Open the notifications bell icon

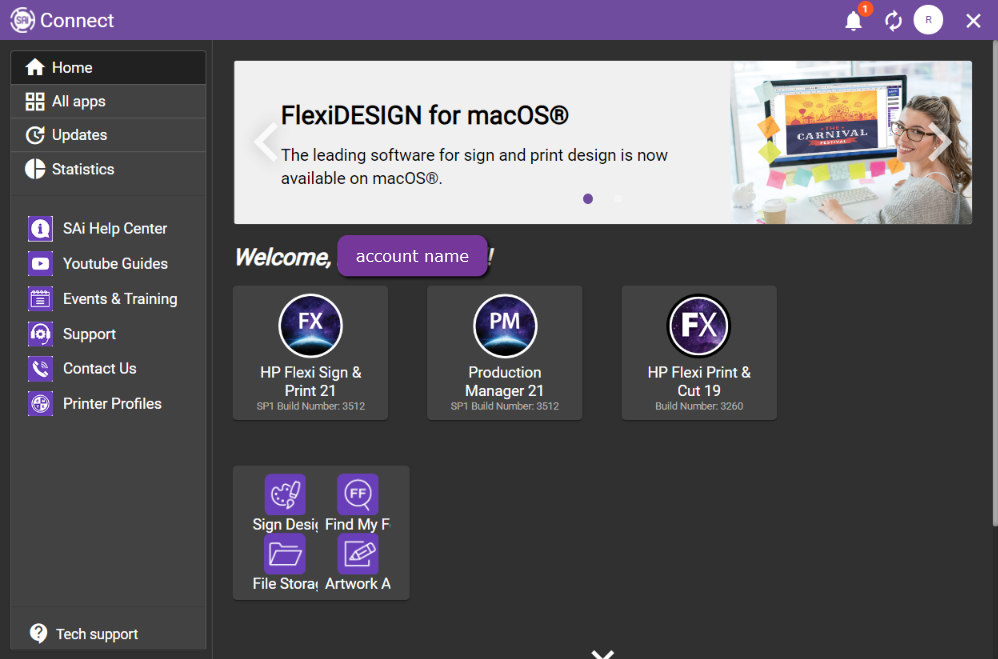[x=853, y=21]
